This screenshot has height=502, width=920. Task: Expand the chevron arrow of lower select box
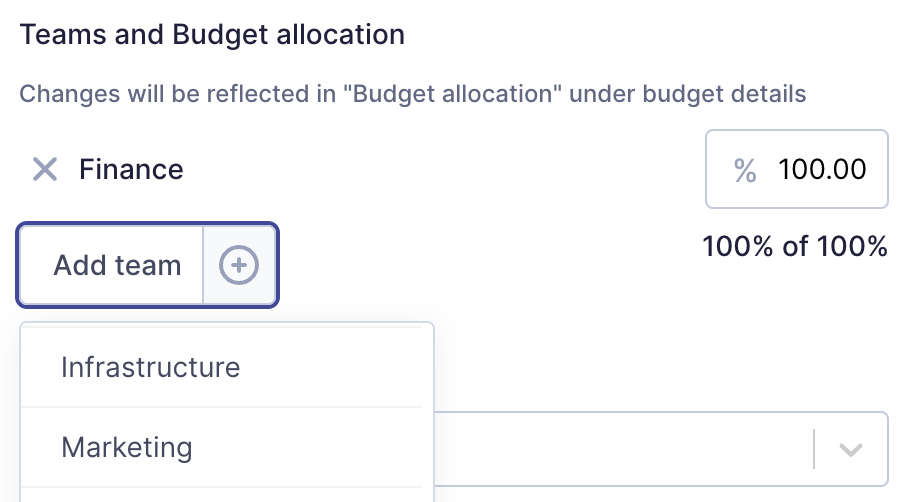[x=850, y=450]
